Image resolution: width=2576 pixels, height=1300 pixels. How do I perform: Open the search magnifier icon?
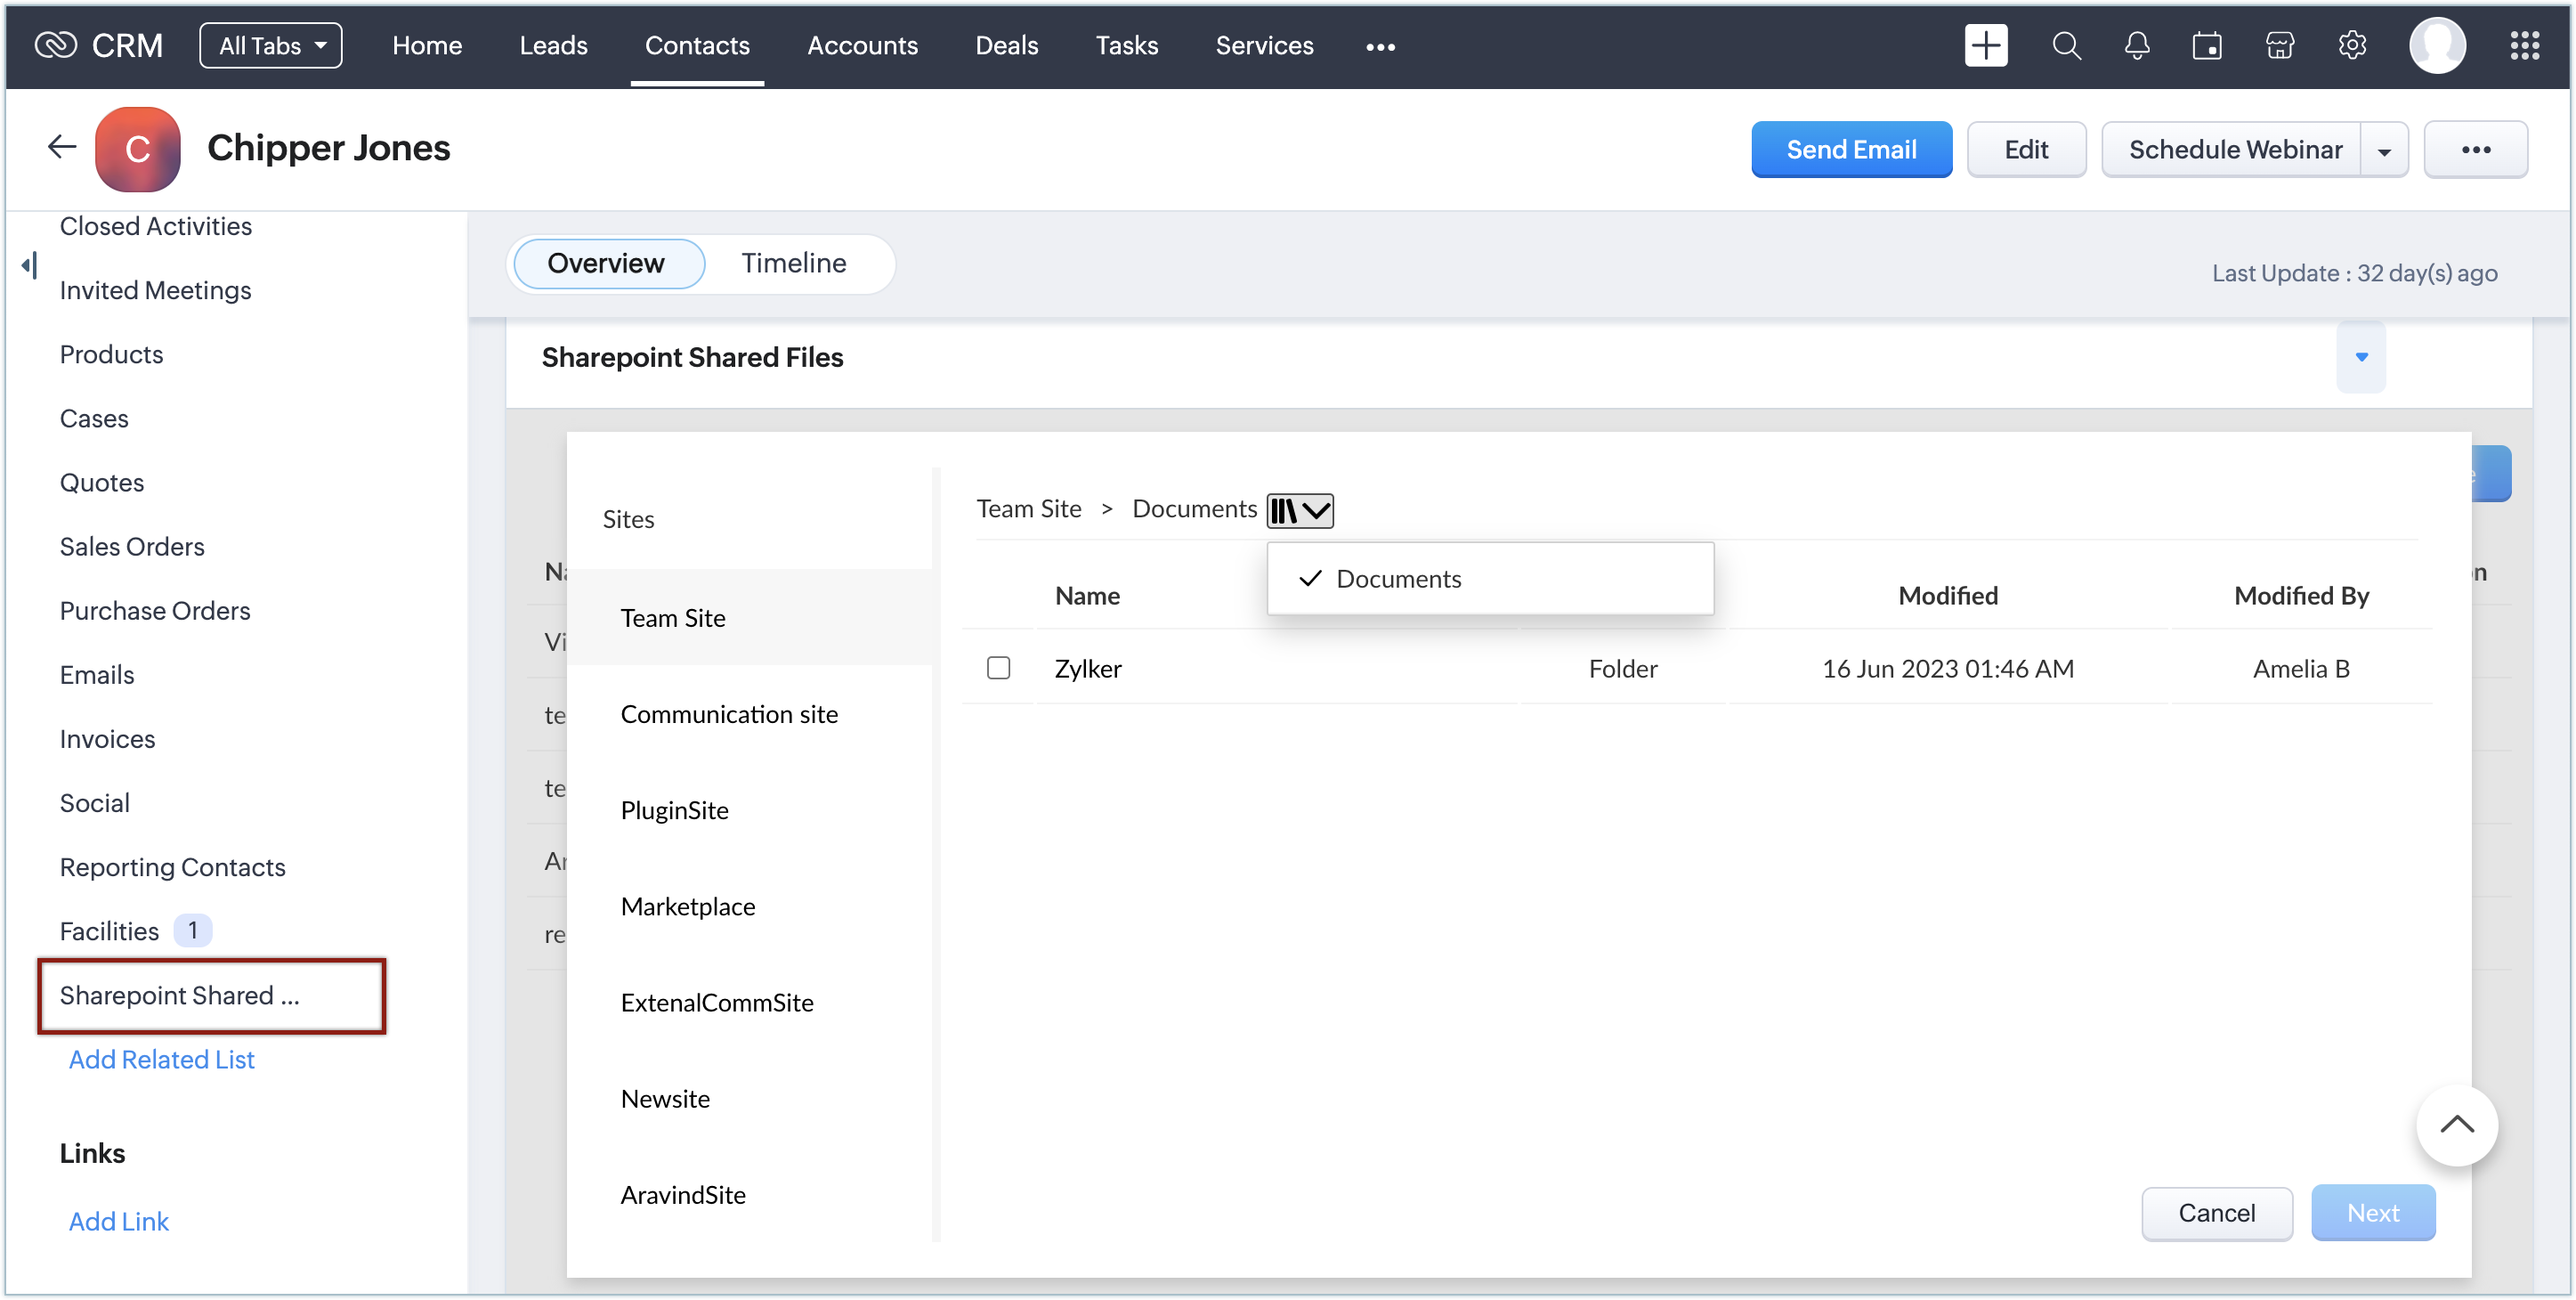pos(2066,46)
